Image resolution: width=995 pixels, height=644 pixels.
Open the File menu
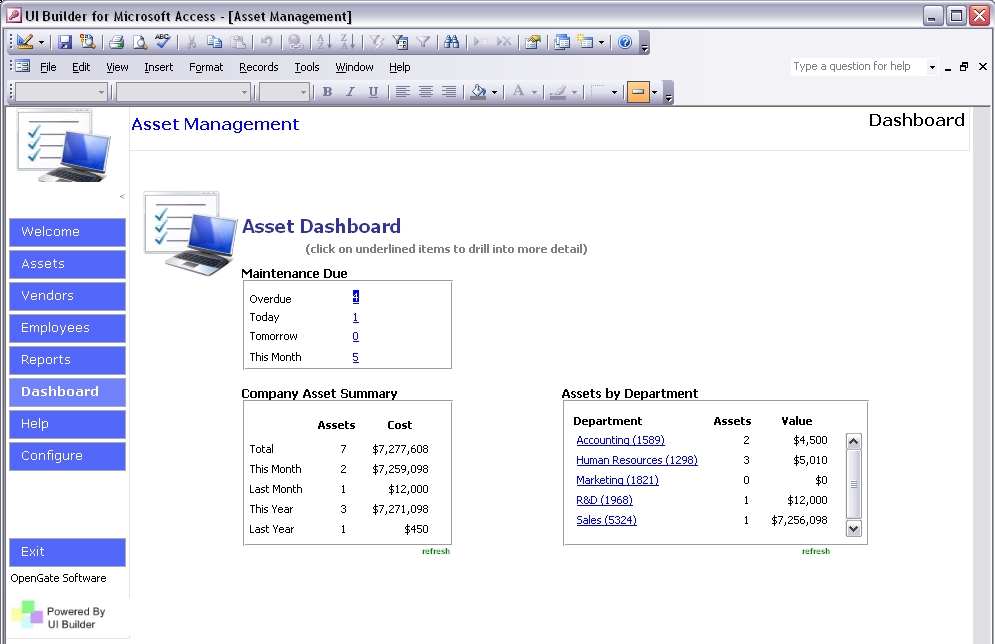(48, 67)
